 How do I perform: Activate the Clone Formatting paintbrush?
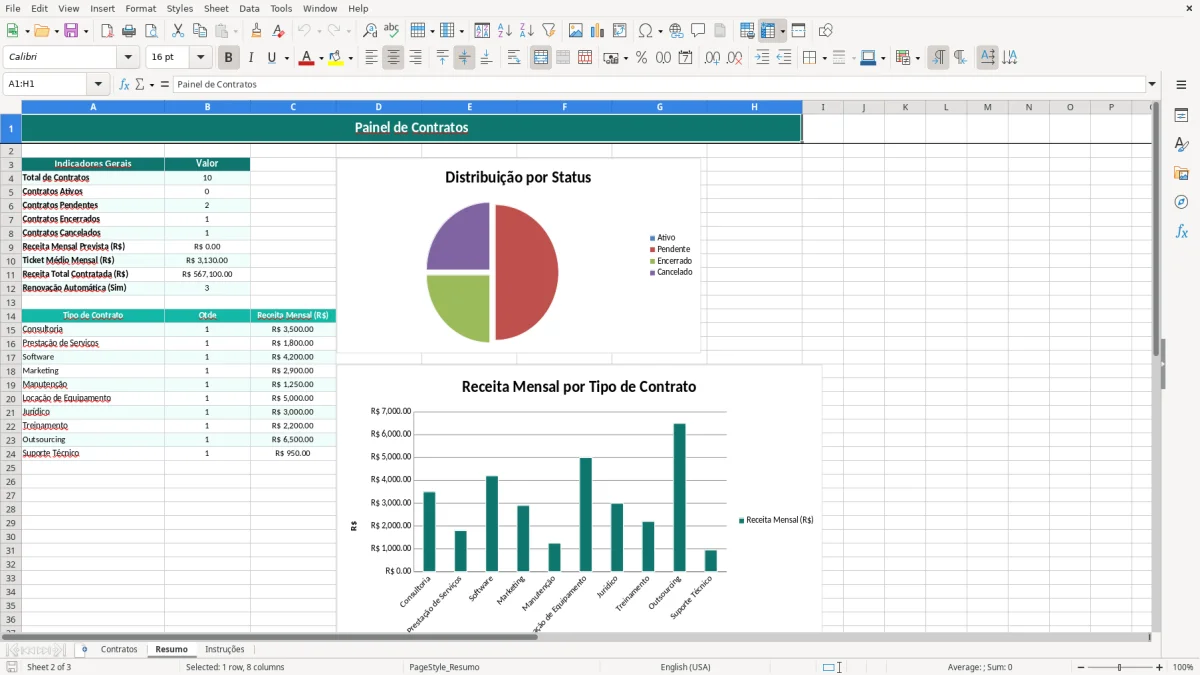point(256,31)
